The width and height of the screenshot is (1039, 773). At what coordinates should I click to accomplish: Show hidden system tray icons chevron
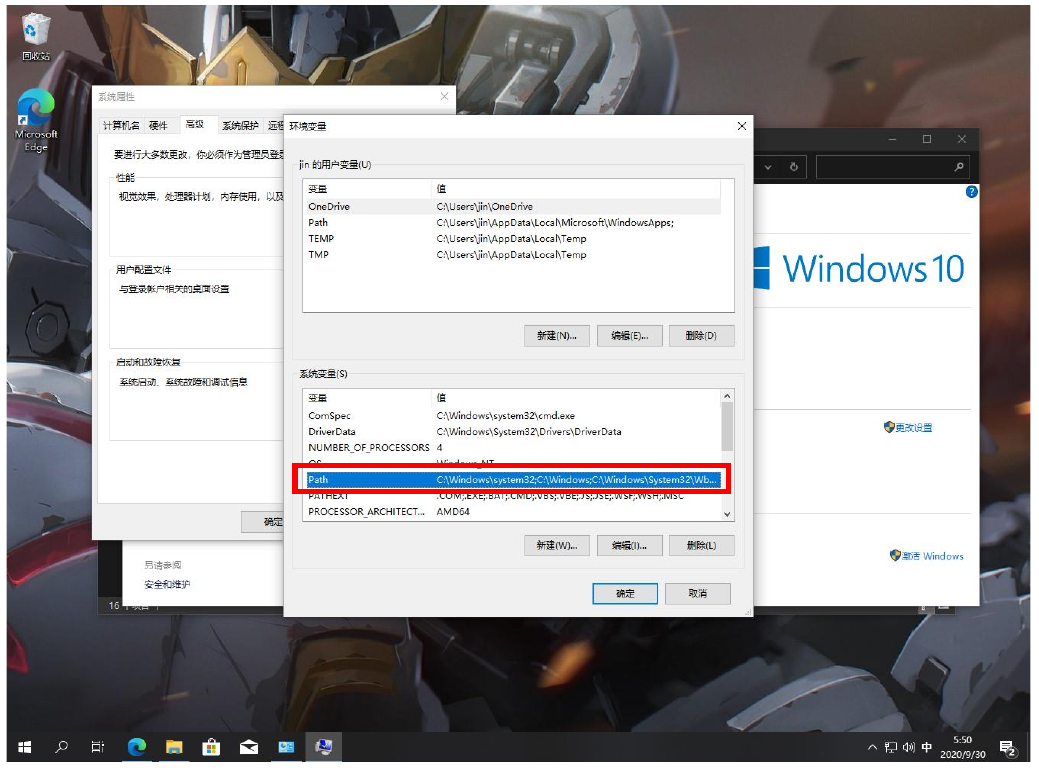coord(872,748)
